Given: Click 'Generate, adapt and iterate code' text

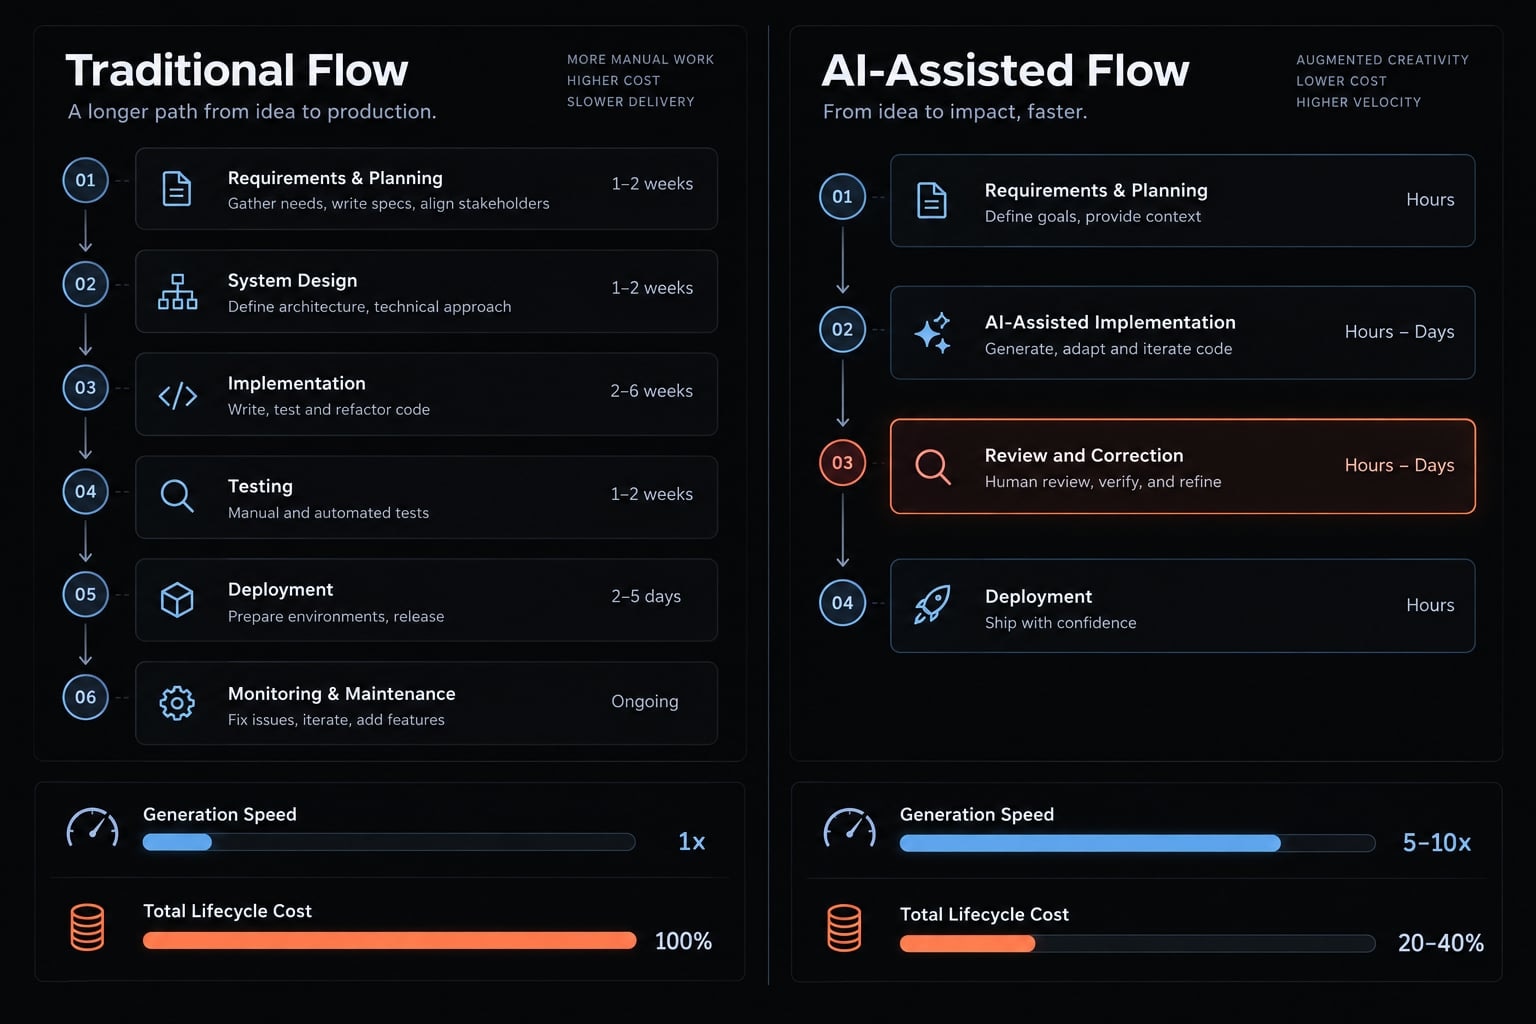Looking at the screenshot, I should [x=1108, y=349].
